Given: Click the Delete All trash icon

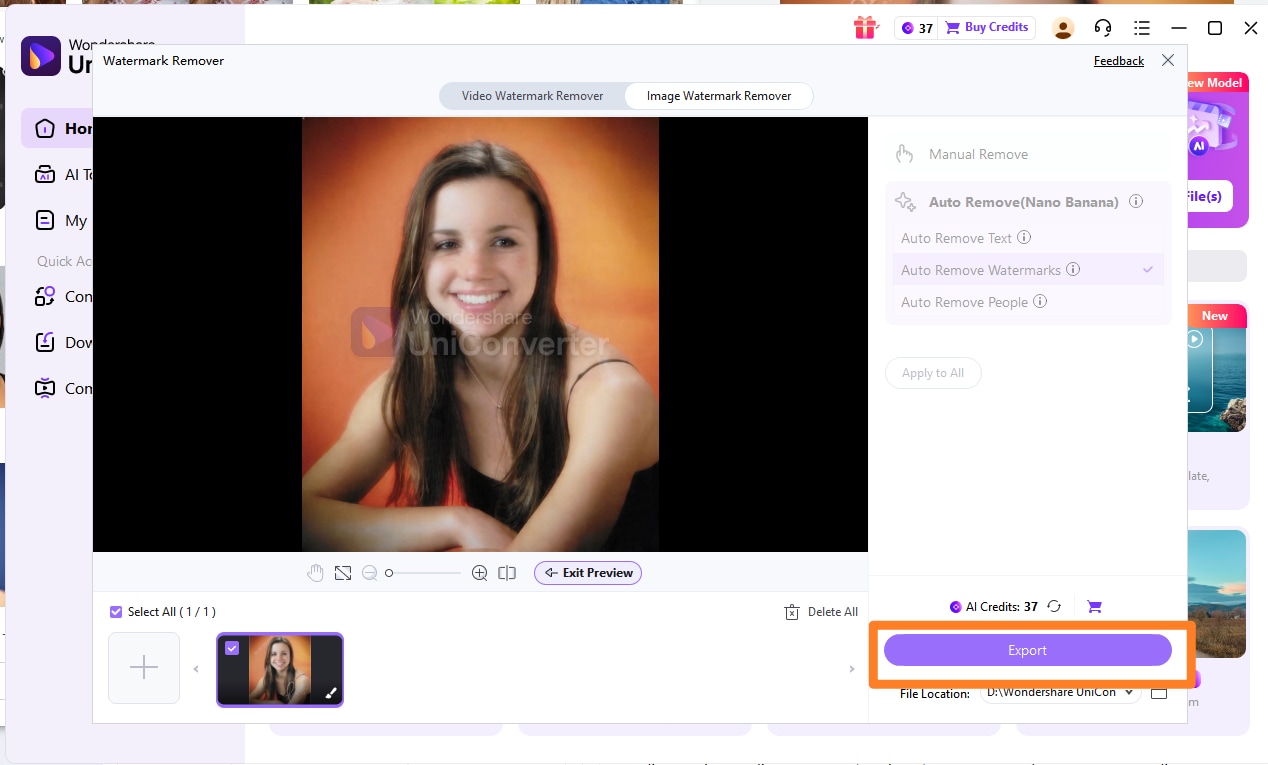Looking at the screenshot, I should pos(792,612).
